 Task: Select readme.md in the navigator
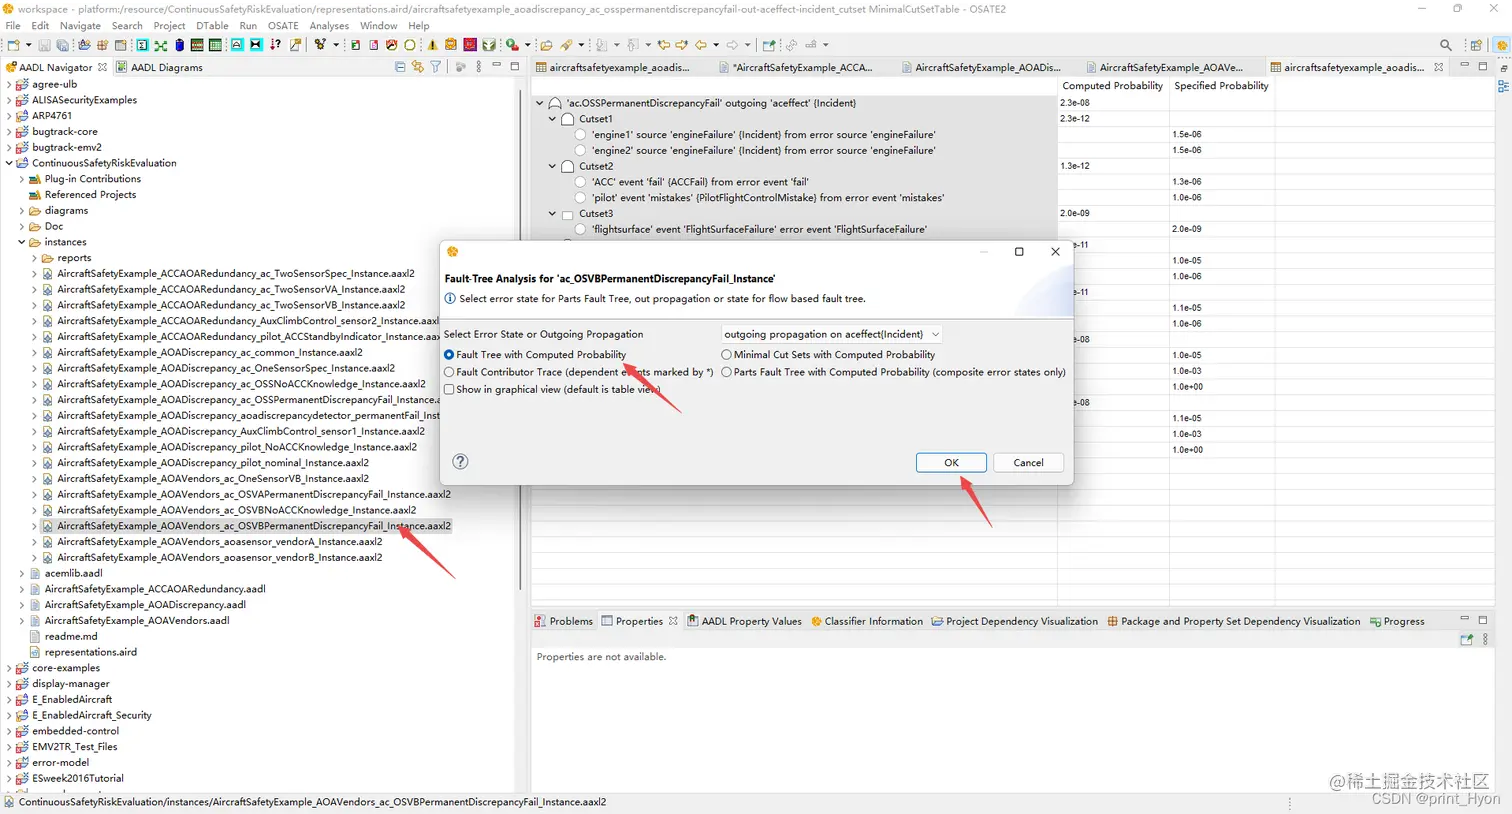pyautogui.click(x=71, y=636)
